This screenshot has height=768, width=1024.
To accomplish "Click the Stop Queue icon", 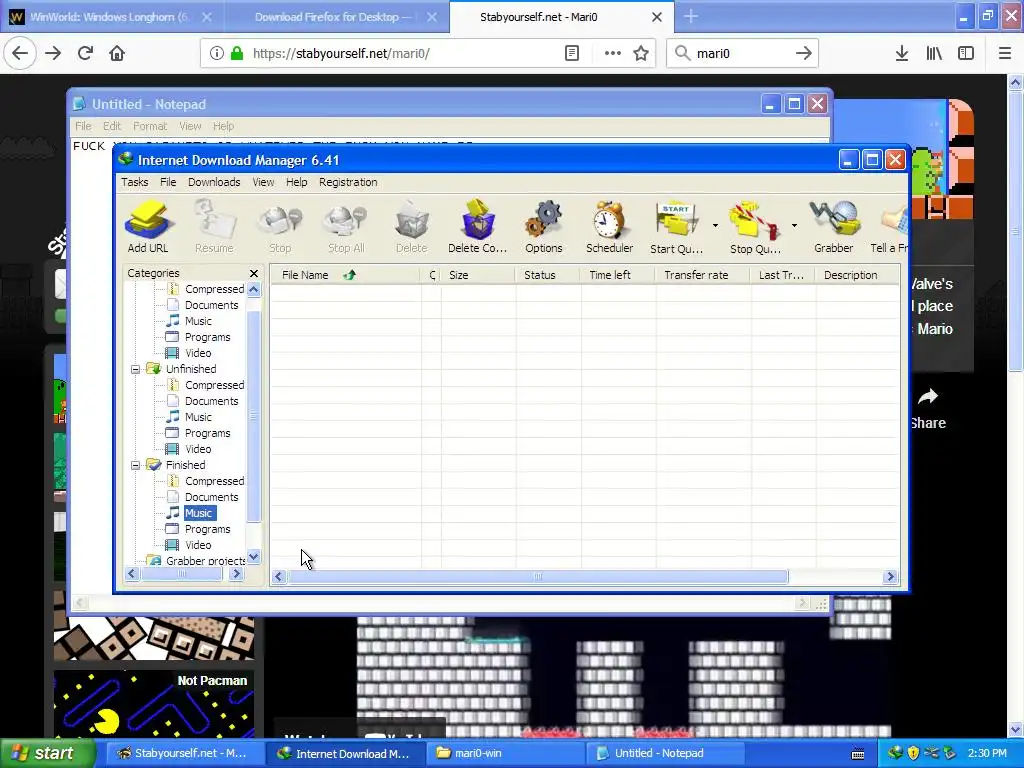I will pos(755,226).
